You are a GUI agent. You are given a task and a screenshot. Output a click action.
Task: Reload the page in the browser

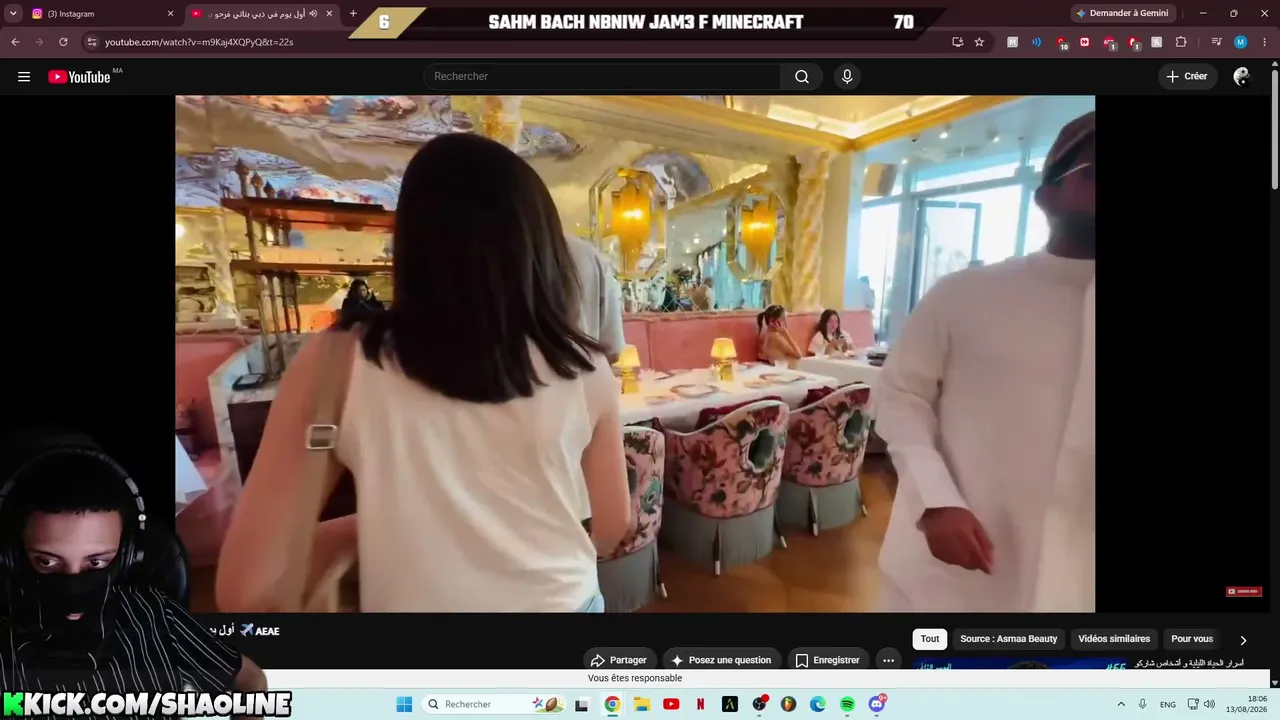coord(63,42)
